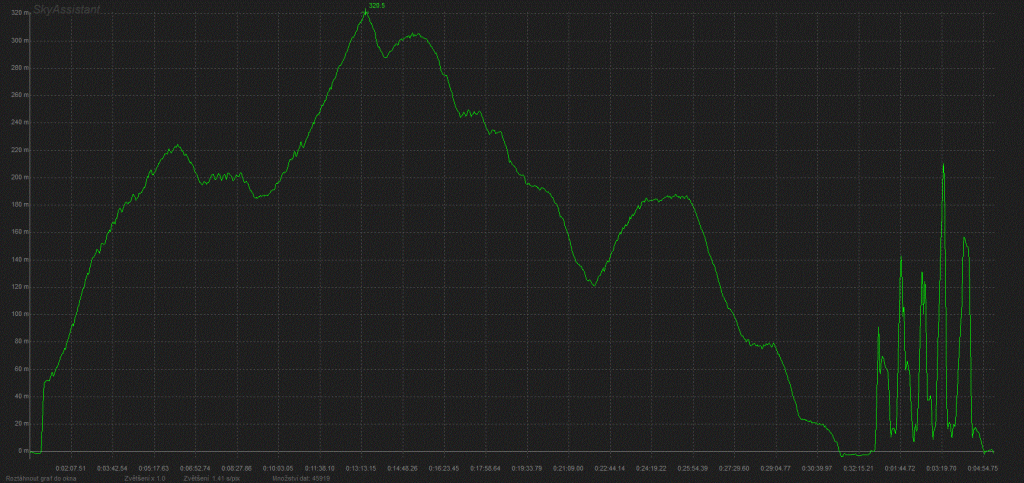Click the 0:02:07.51 time axis label
This screenshot has width=1024, height=483.
(x=71, y=467)
